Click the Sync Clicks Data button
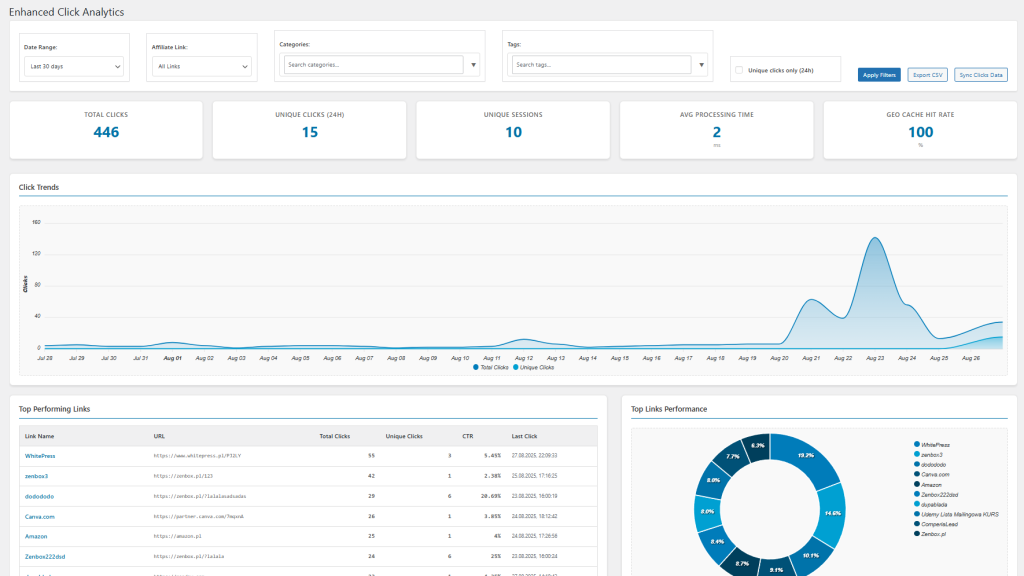The width and height of the screenshot is (1024, 576). [x=980, y=75]
